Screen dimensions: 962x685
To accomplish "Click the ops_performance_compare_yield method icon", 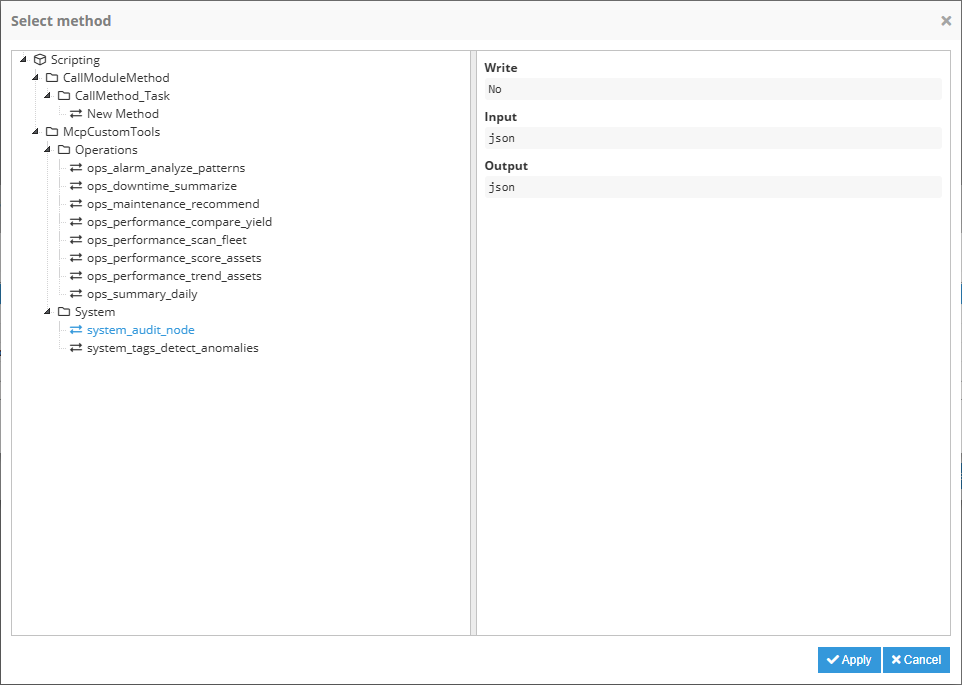I will pos(76,222).
